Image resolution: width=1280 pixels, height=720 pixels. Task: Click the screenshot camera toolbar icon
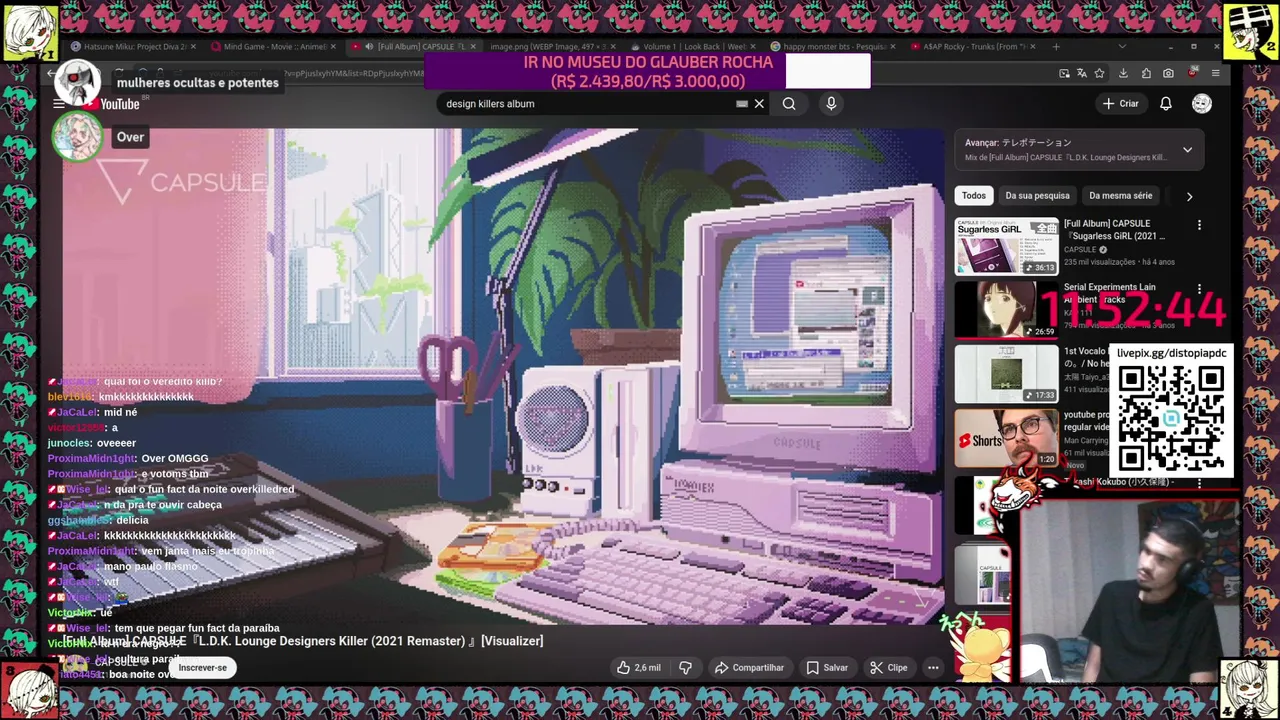1168,73
